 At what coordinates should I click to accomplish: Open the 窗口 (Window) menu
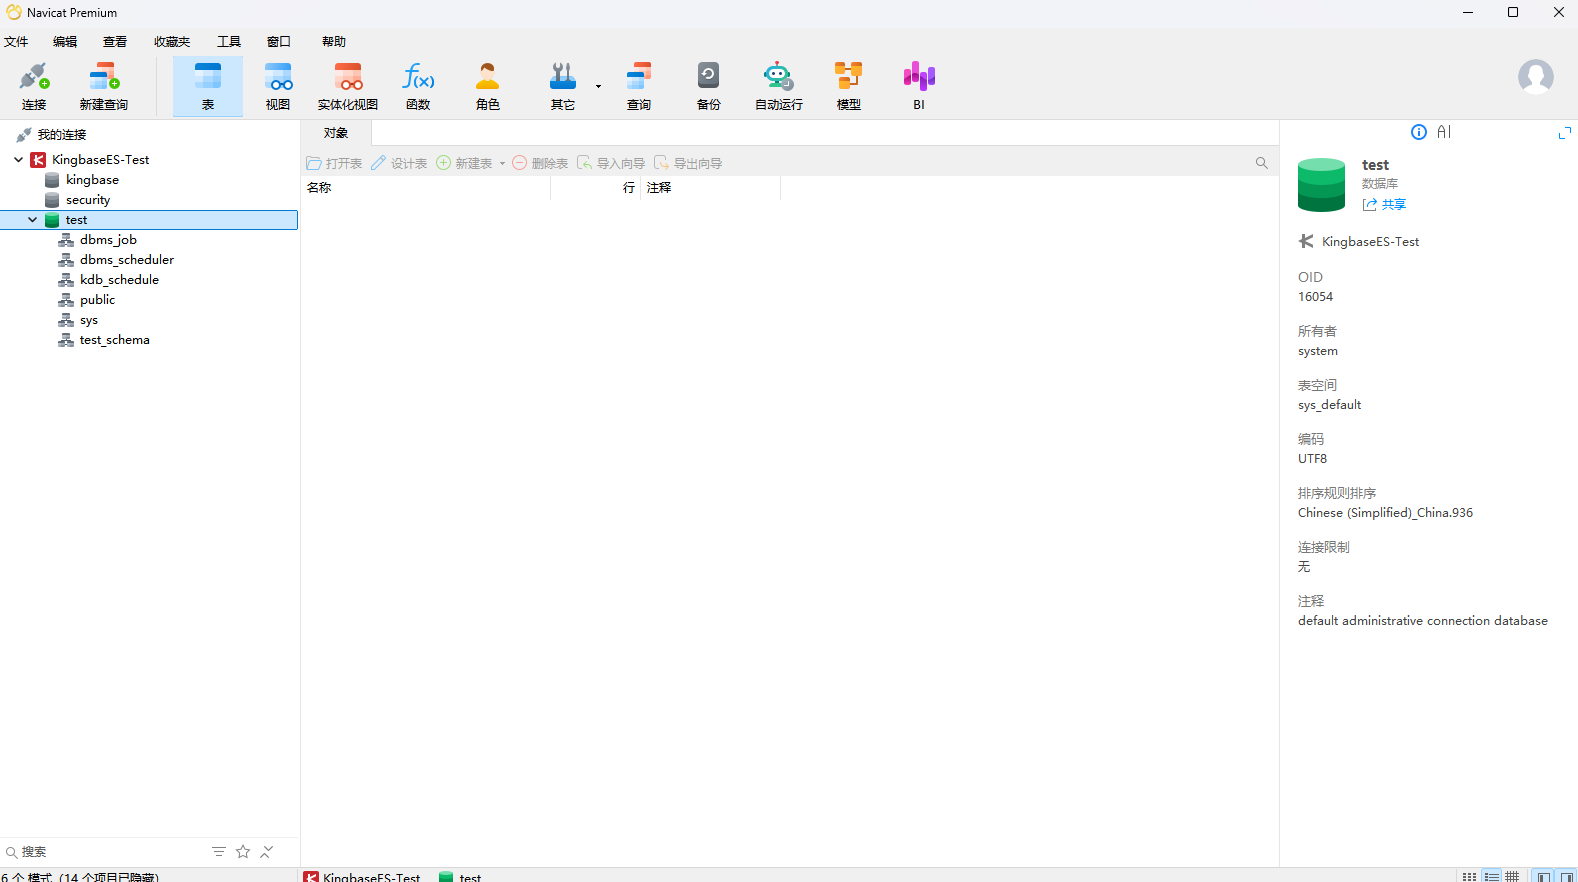click(x=279, y=42)
